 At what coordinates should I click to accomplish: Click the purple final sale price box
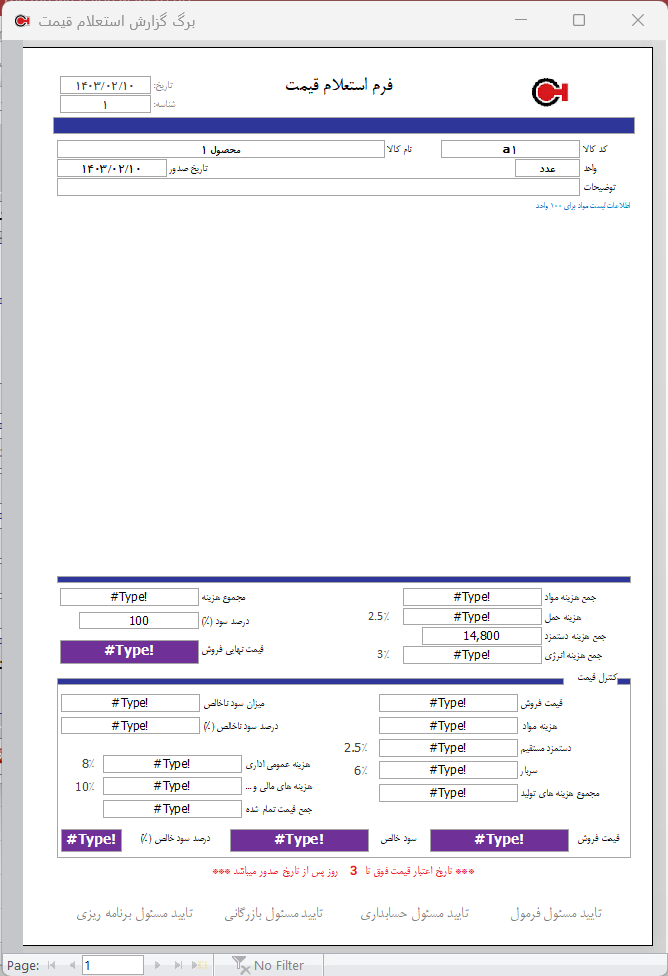(x=129, y=651)
